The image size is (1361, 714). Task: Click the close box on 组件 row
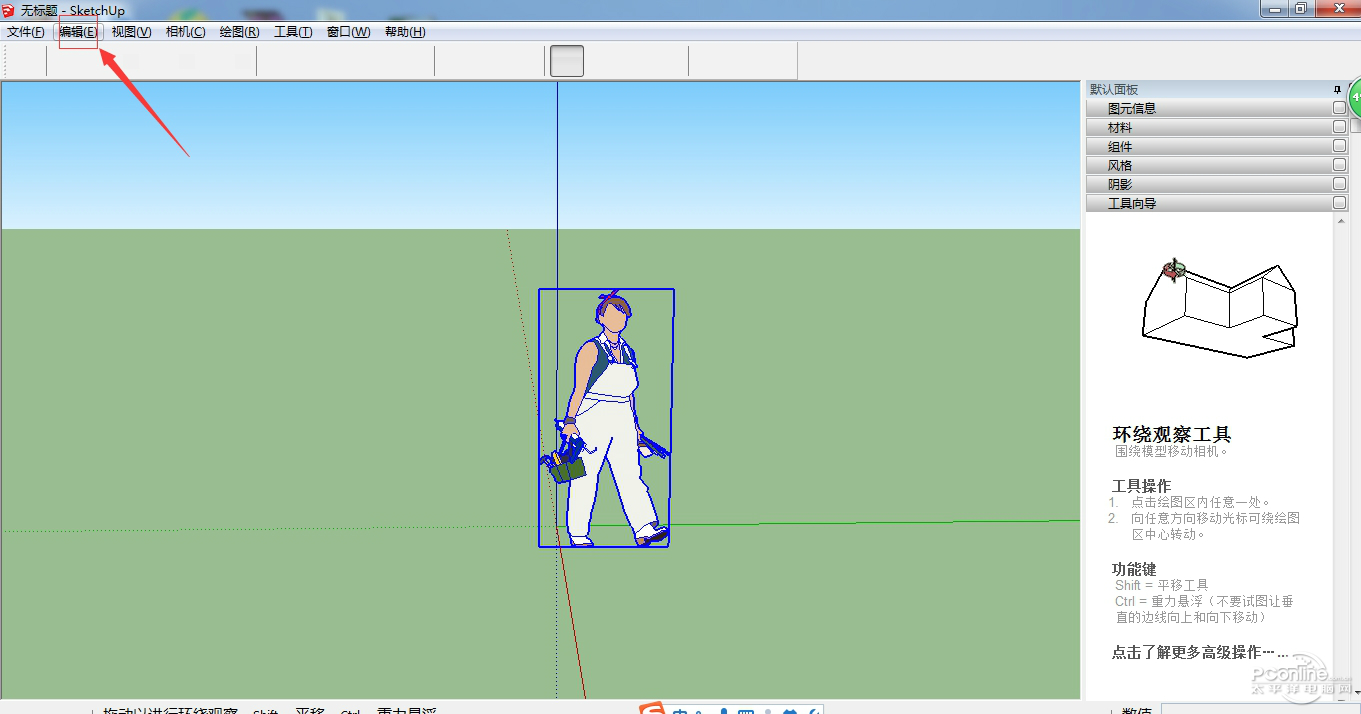pos(1339,146)
